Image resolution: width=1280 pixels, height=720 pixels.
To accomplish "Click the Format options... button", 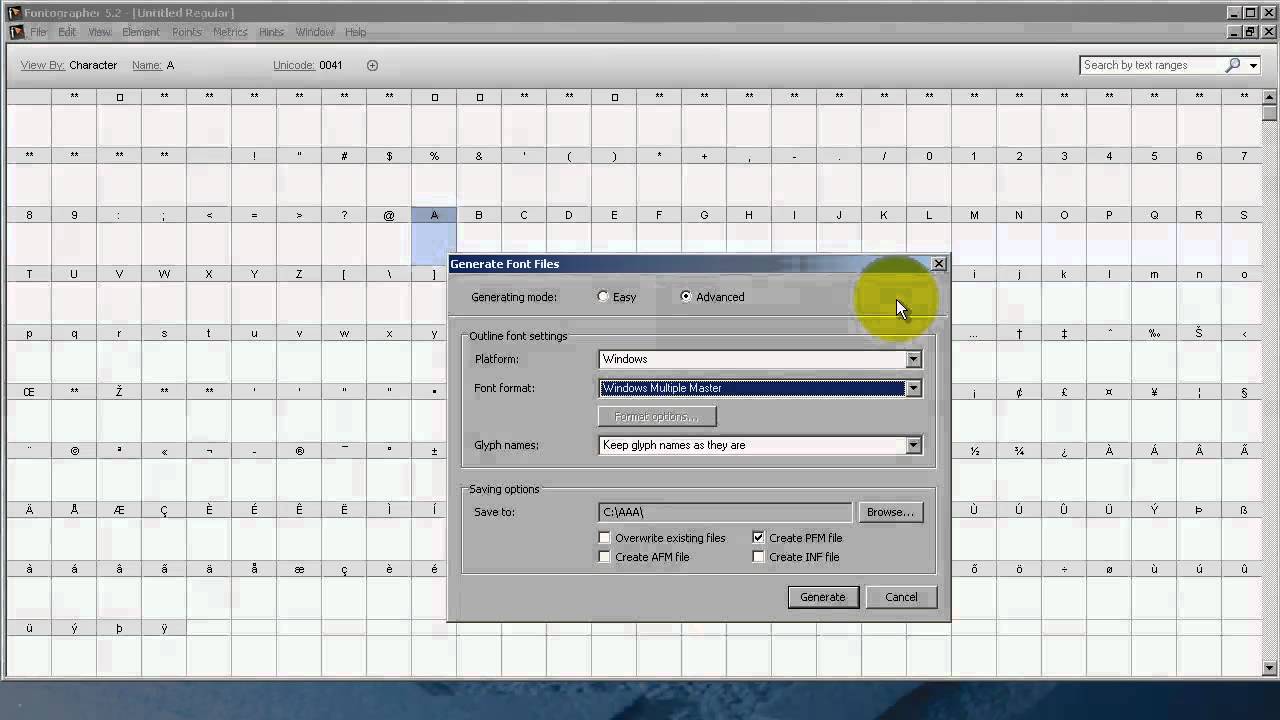I will point(657,416).
